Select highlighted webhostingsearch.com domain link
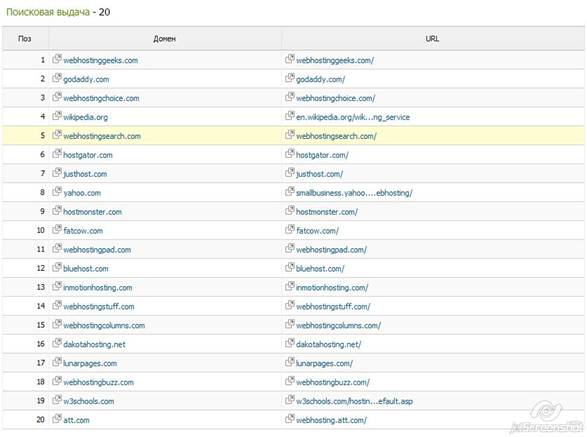The image size is (587, 437). (102, 136)
